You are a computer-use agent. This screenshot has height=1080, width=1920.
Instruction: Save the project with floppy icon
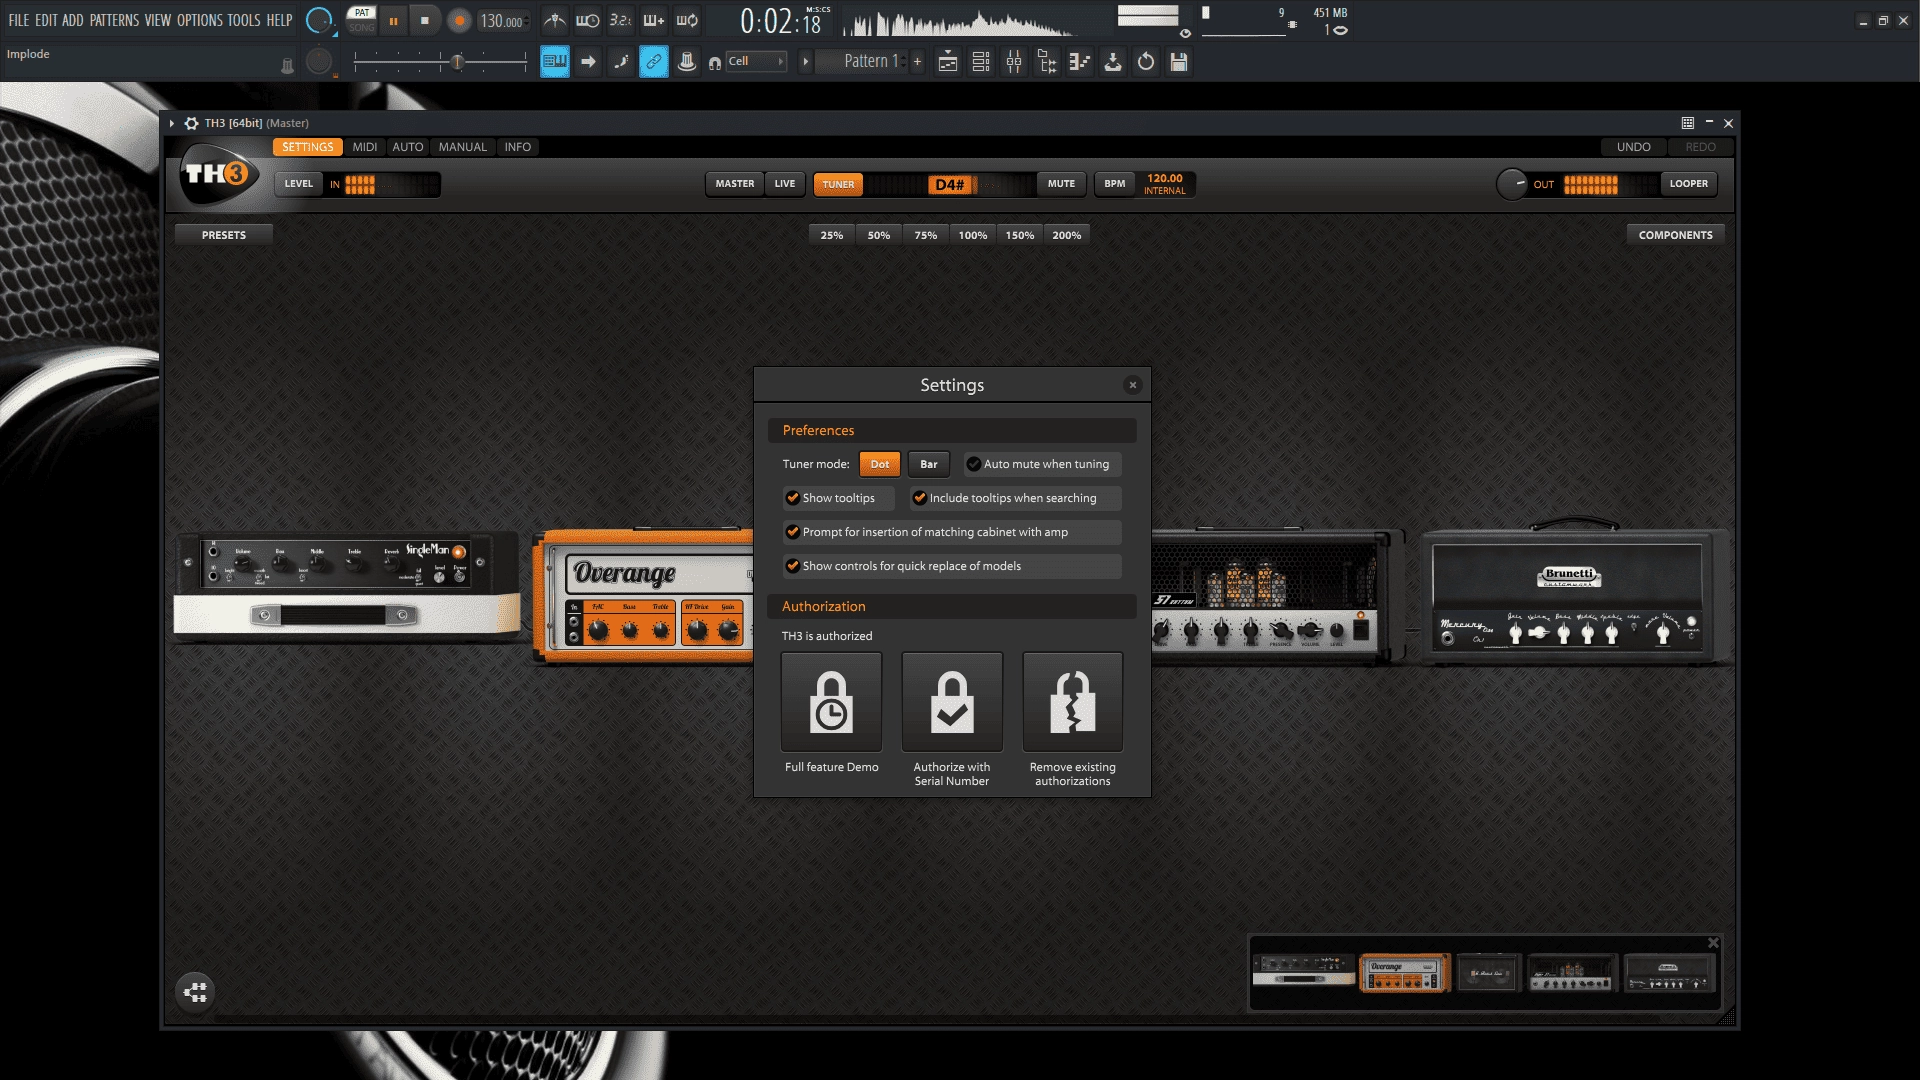(x=1179, y=62)
